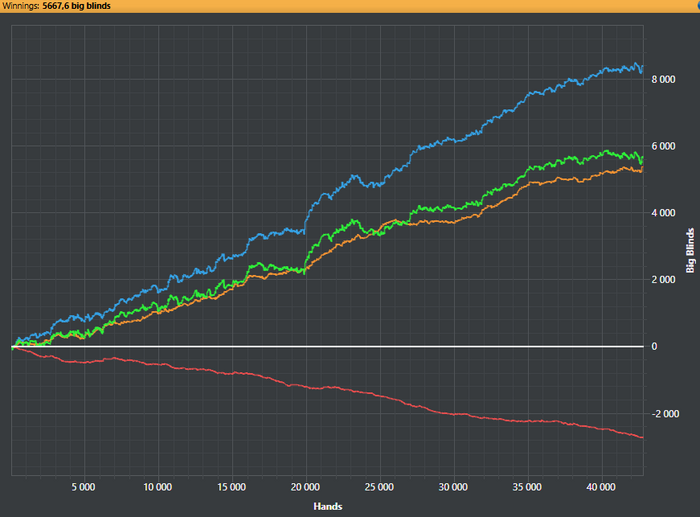Click the 25 000 label on the Hands axis
700x517 pixels.
(x=379, y=487)
